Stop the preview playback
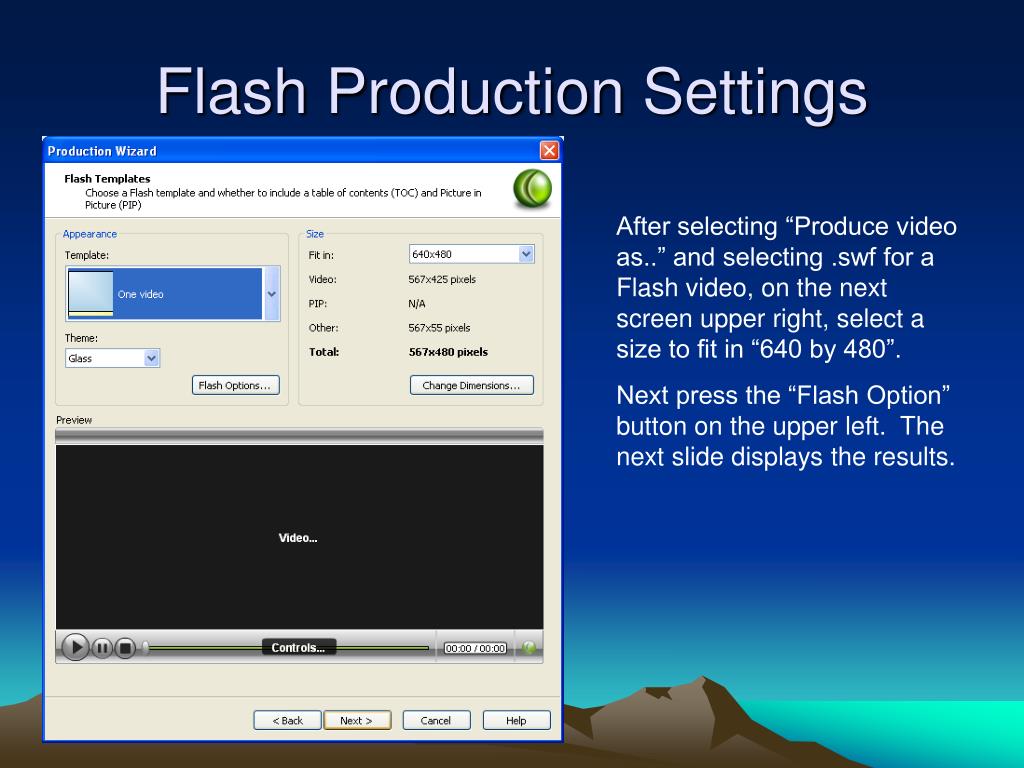 (125, 648)
